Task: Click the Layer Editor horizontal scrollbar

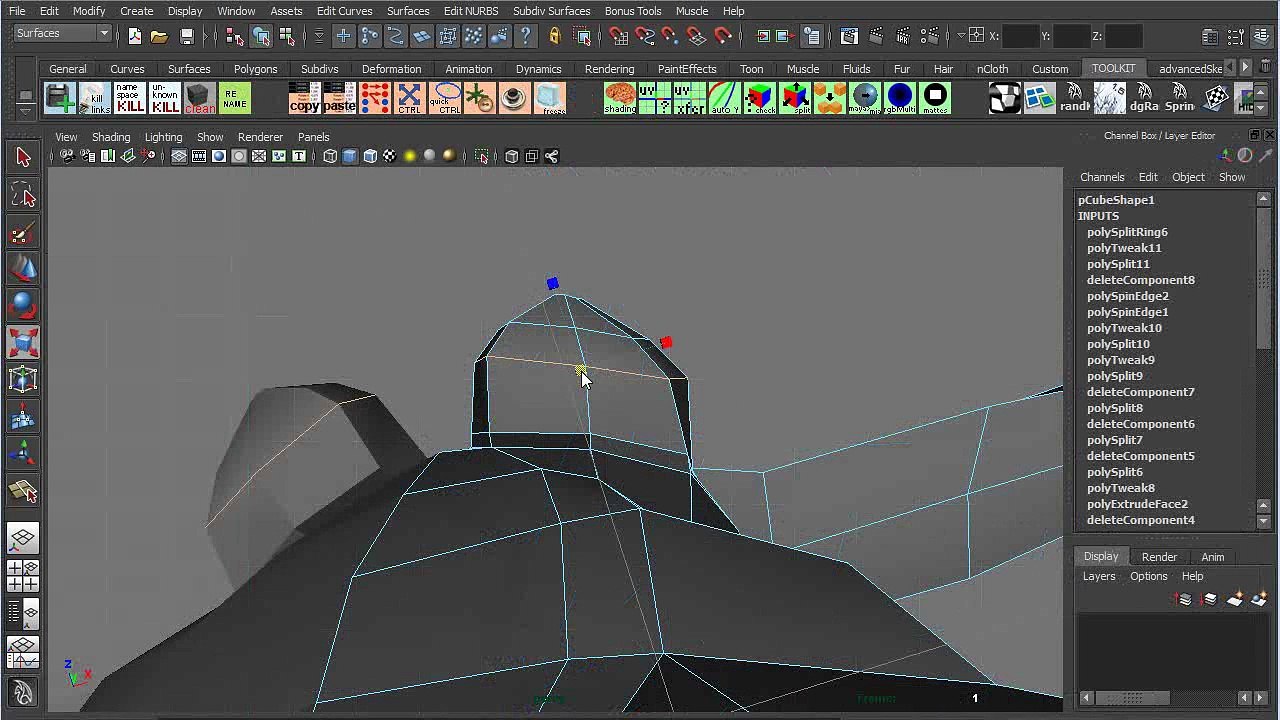Action: coord(1173,698)
